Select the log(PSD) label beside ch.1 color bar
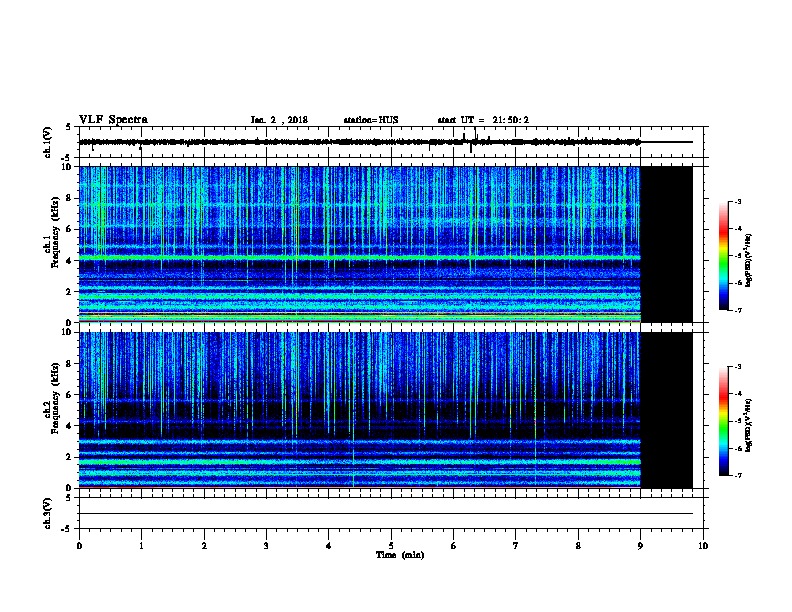The height and width of the screenshot is (612, 792). coord(749,260)
